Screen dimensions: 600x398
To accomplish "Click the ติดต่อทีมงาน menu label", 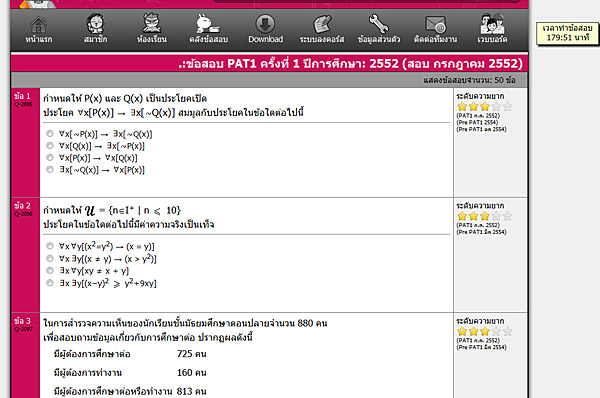I will pos(435,39).
